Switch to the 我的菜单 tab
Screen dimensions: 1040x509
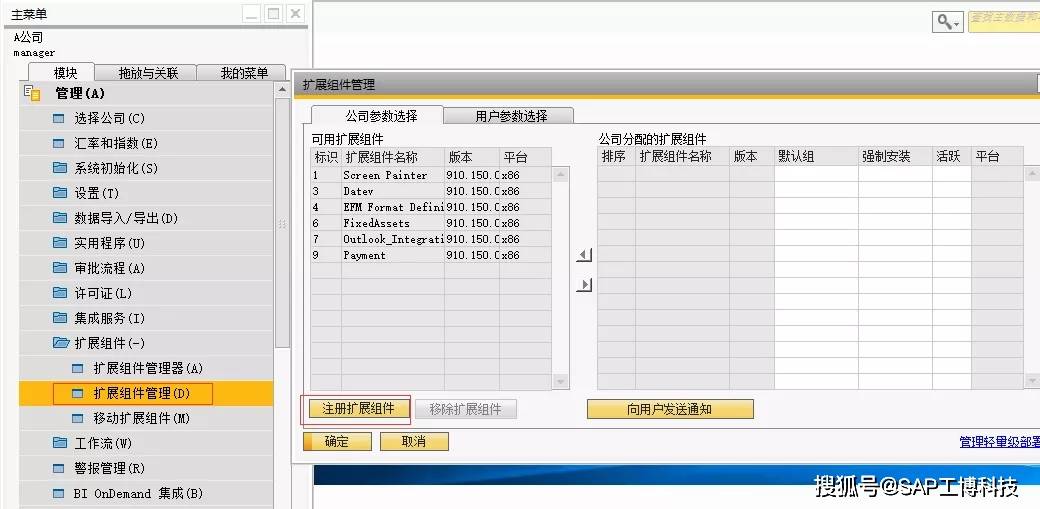pos(243,73)
